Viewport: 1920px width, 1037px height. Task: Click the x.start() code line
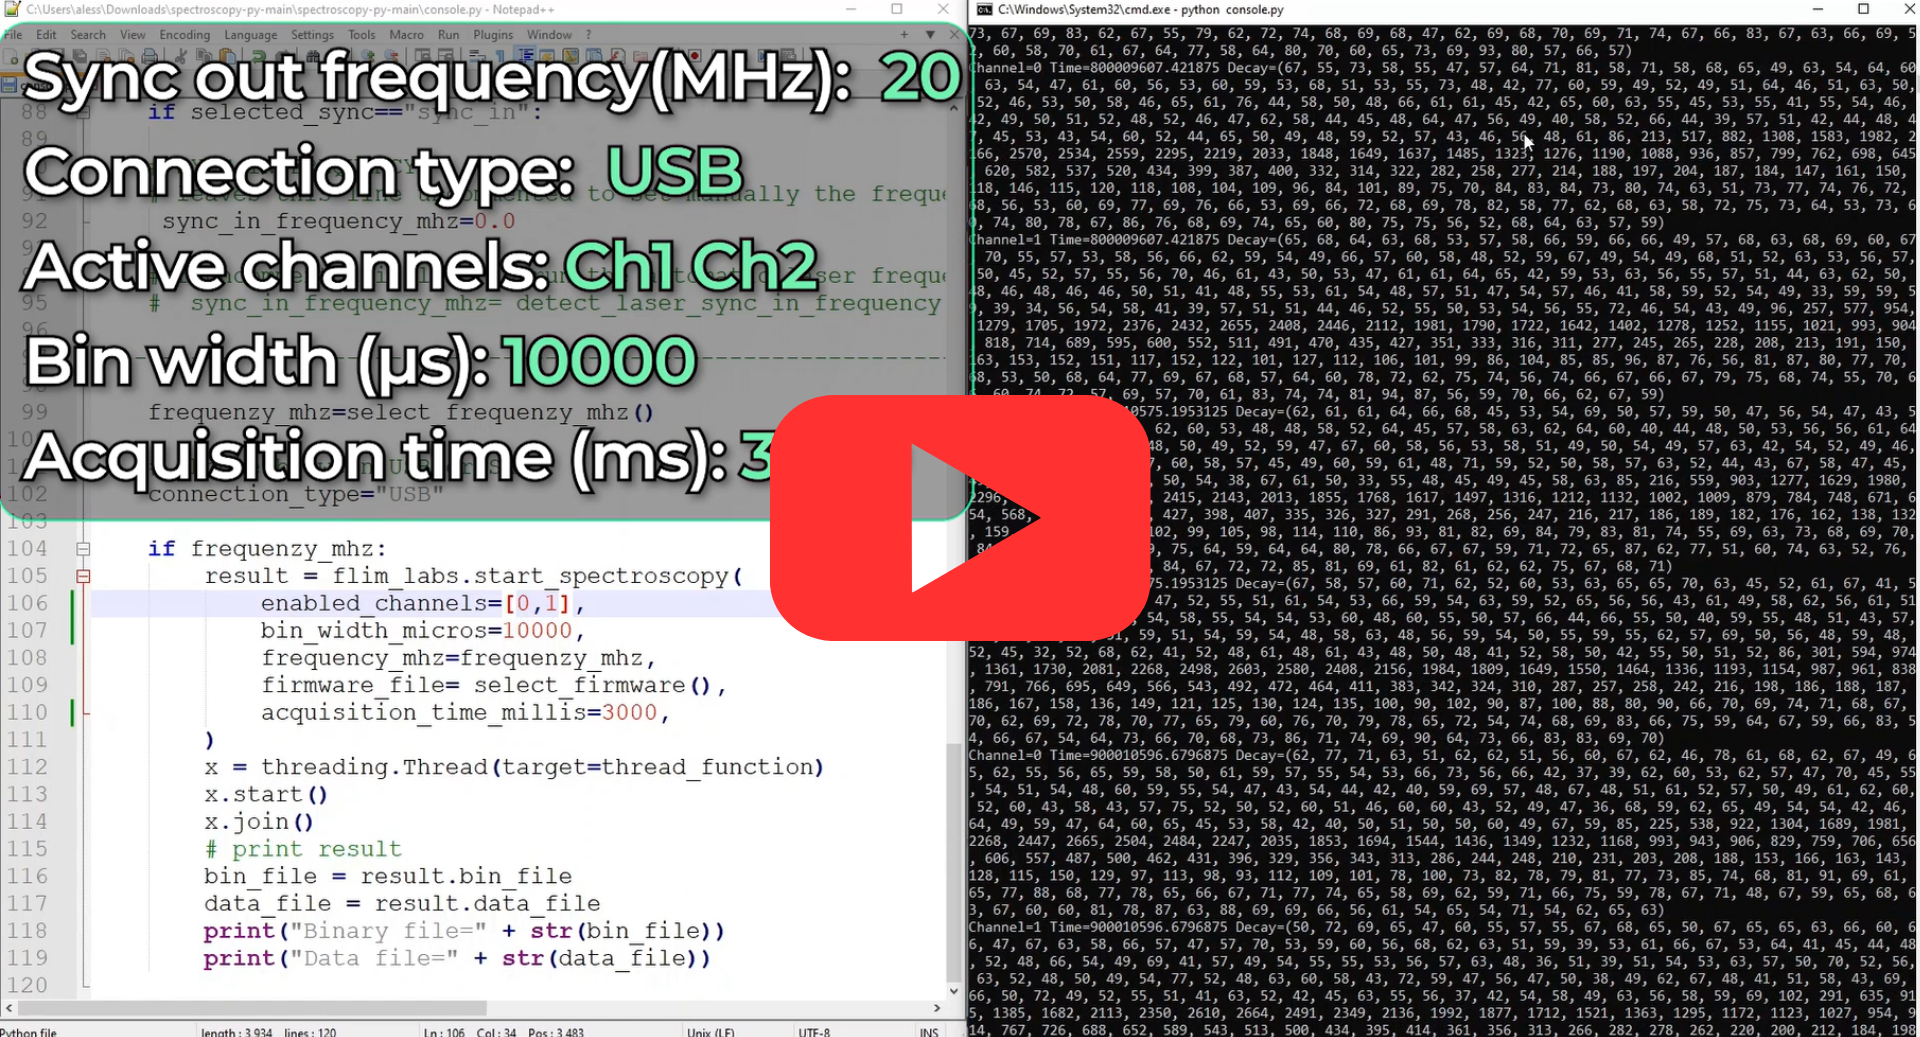click(266, 795)
